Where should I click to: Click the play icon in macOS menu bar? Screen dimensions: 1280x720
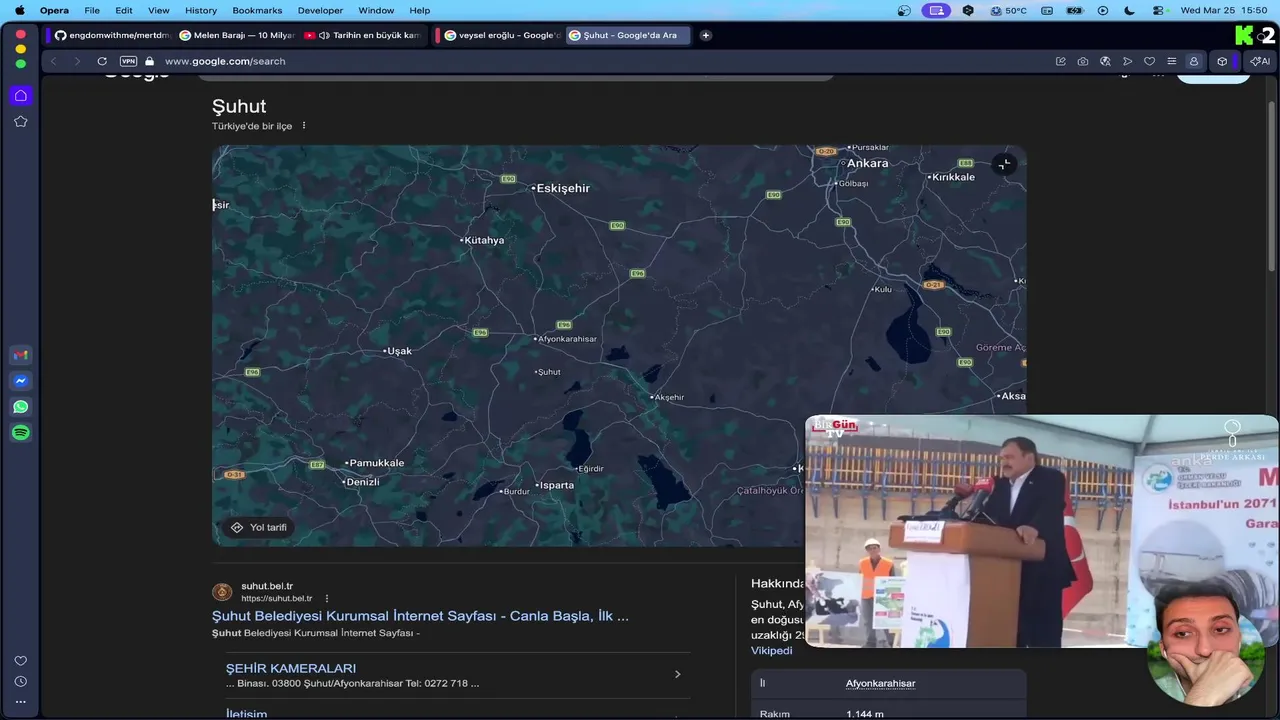click(1103, 10)
